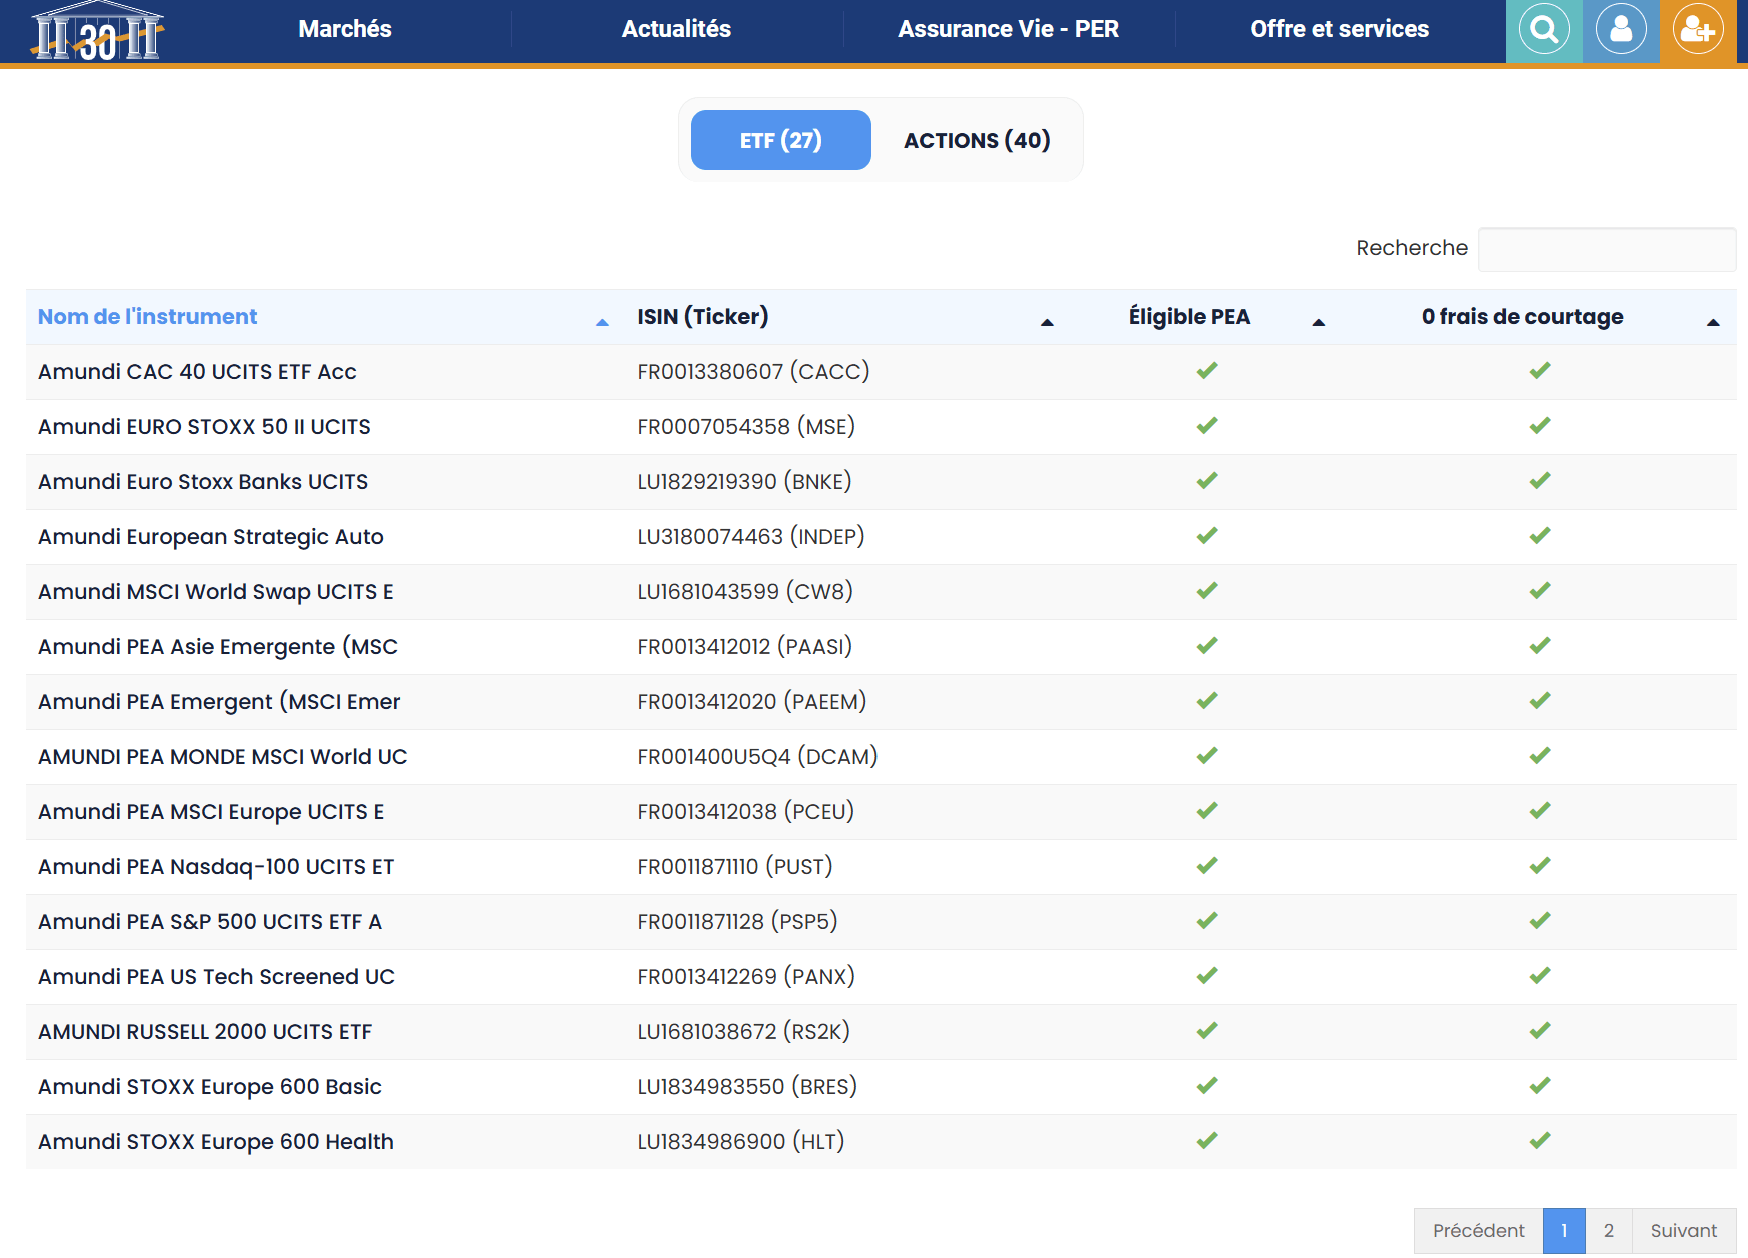The image size is (1748, 1258).
Task: Open Assurance Vie - PER menu
Action: [x=1008, y=29]
